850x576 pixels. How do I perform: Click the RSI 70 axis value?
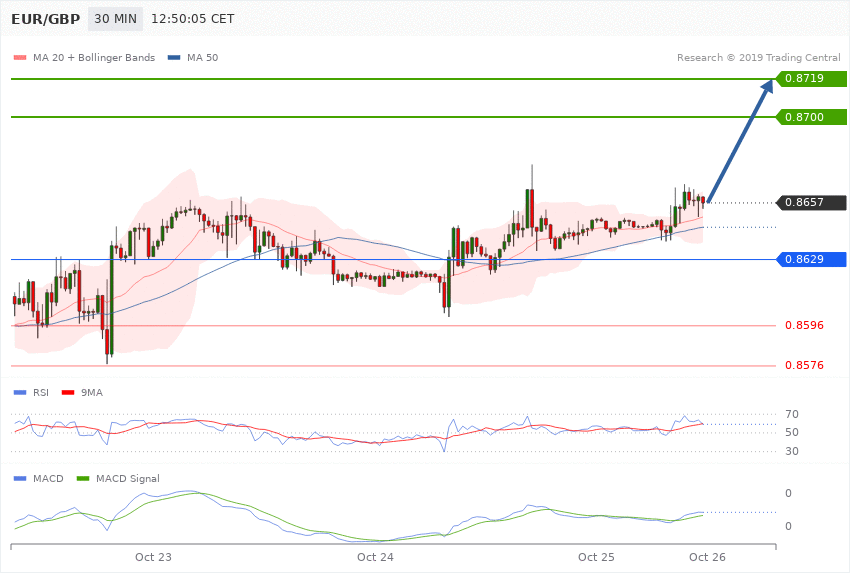click(791, 415)
